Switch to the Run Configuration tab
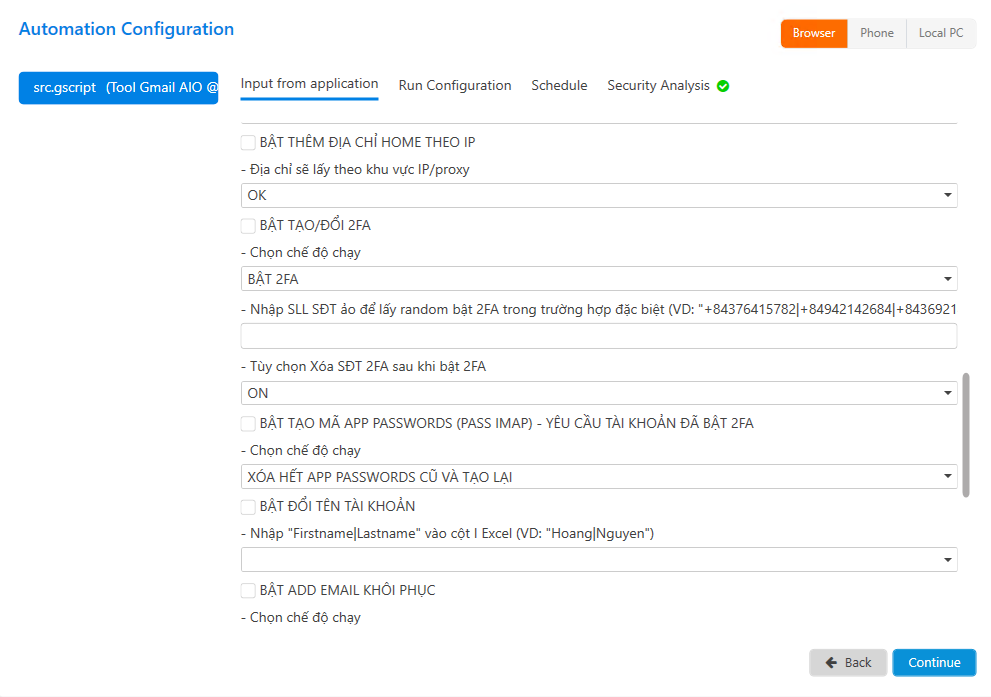The height and width of the screenshot is (697, 991). point(455,86)
